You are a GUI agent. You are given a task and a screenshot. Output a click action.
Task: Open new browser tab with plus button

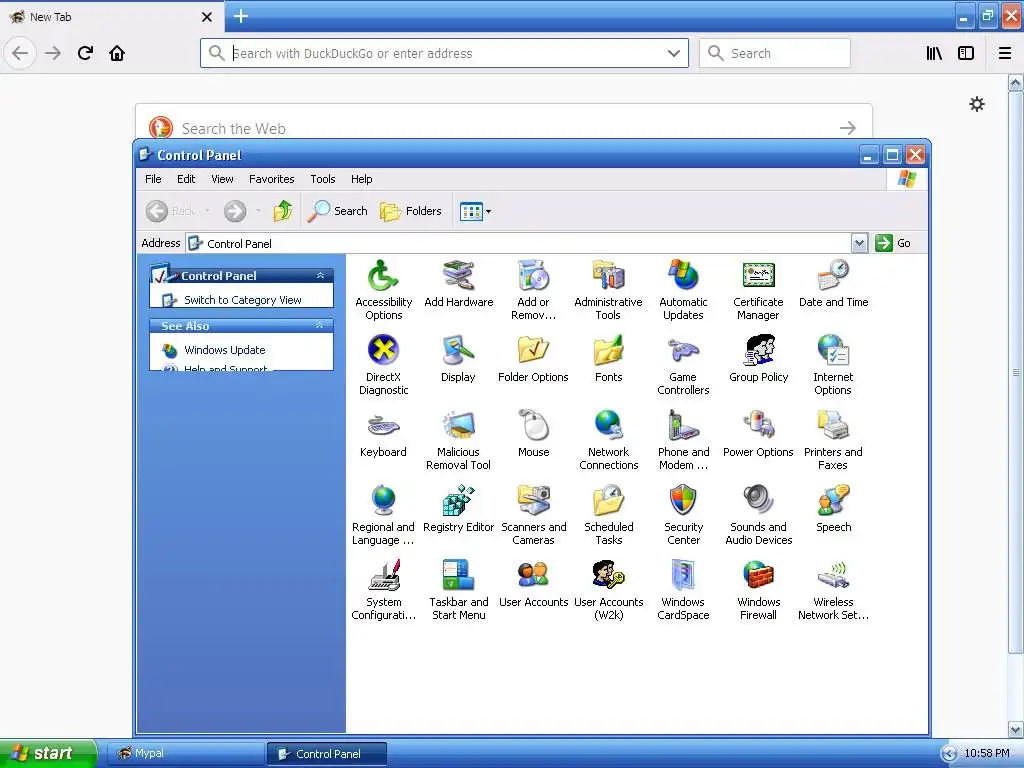pos(241,16)
